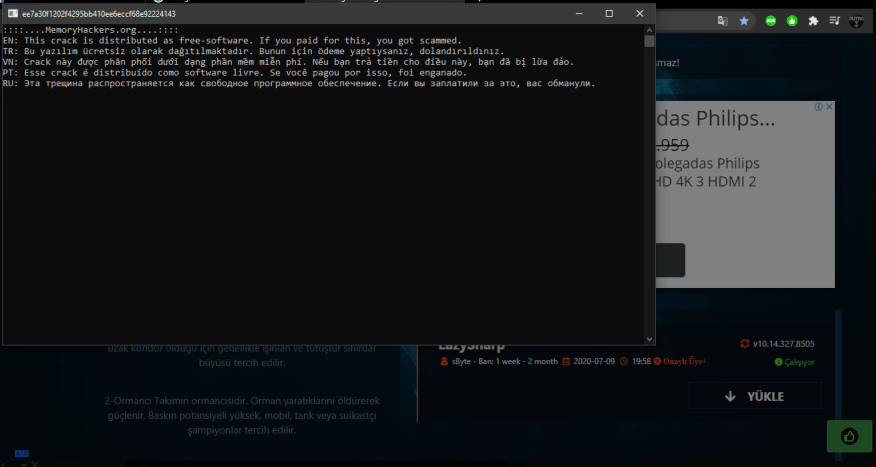
Task: Minimize the console window
Action: 579,13
